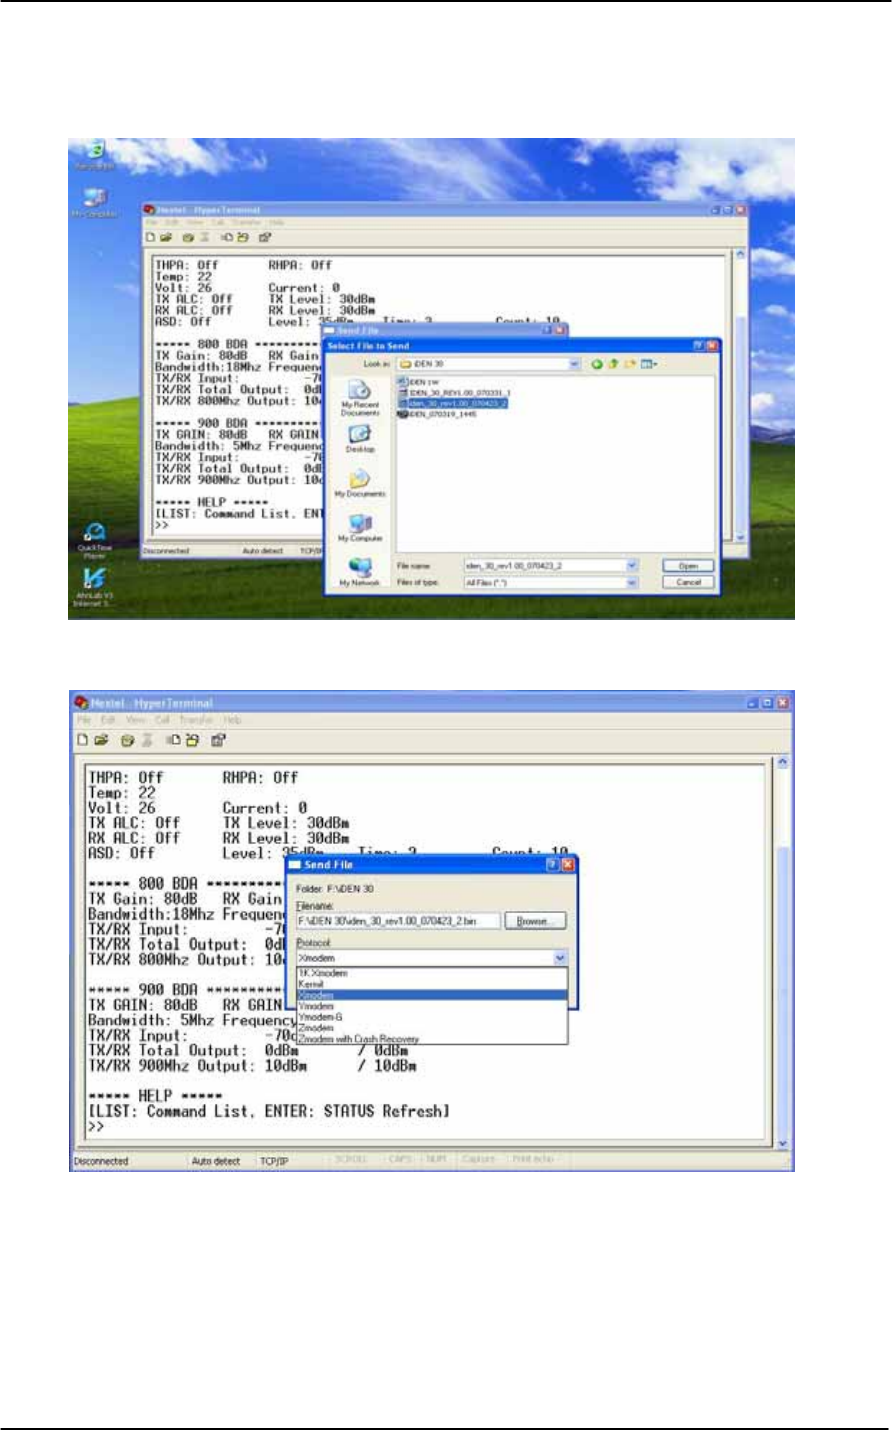Open the Transfer menu in the HyperTerminal window with protocol list open
The height and width of the screenshot is (1430, 892).
pos(195,720)
